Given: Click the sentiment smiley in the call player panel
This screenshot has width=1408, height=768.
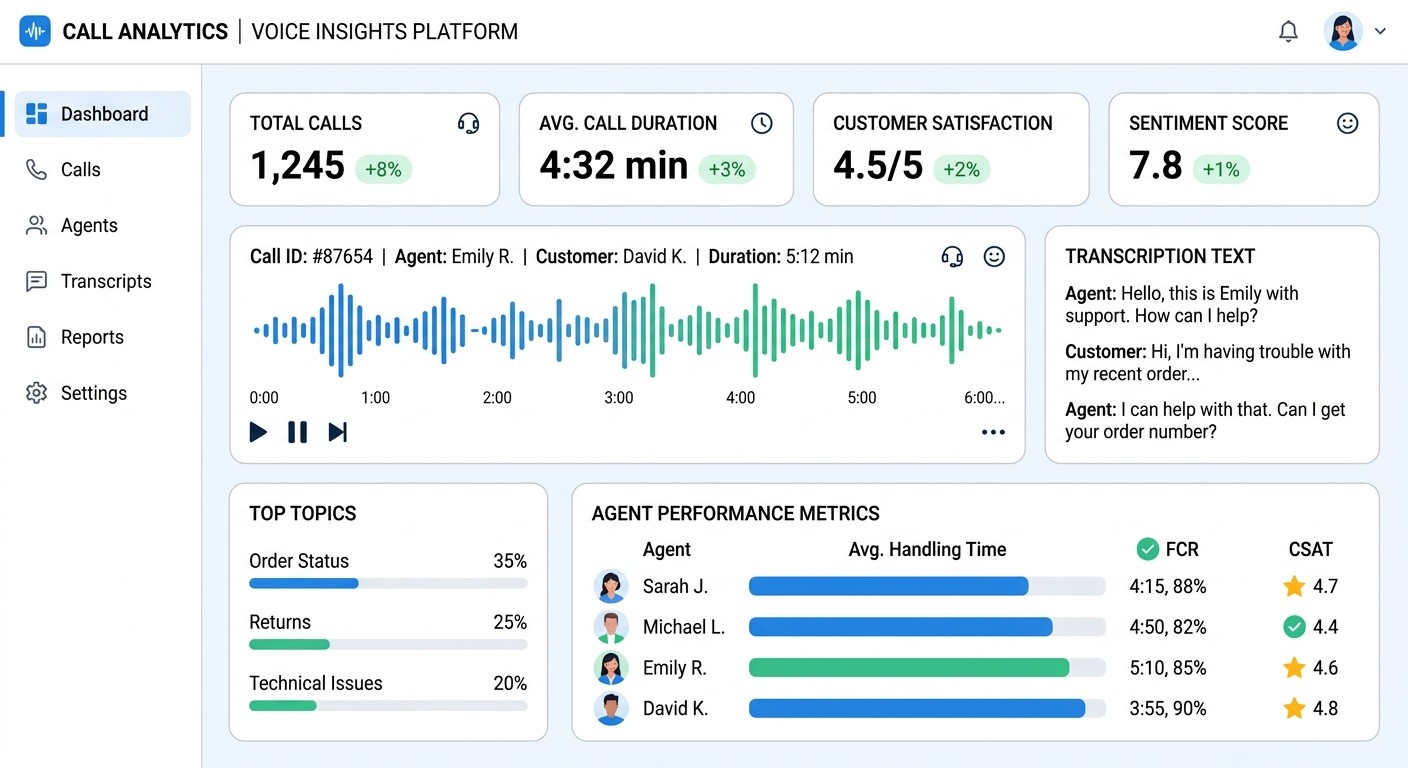Looking at the screenshot, I should pyautogui.click(x=994, y=256).
